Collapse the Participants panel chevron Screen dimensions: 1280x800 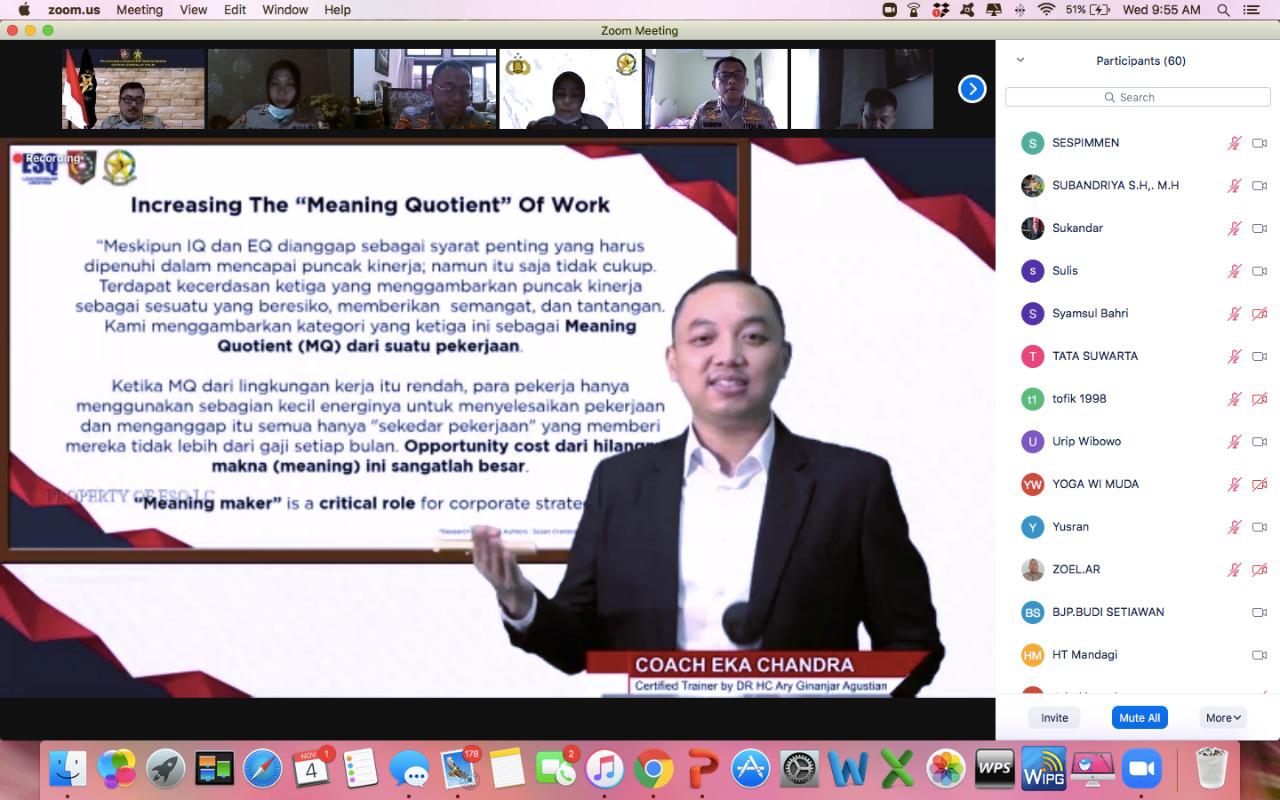(x=1020, y=60)
